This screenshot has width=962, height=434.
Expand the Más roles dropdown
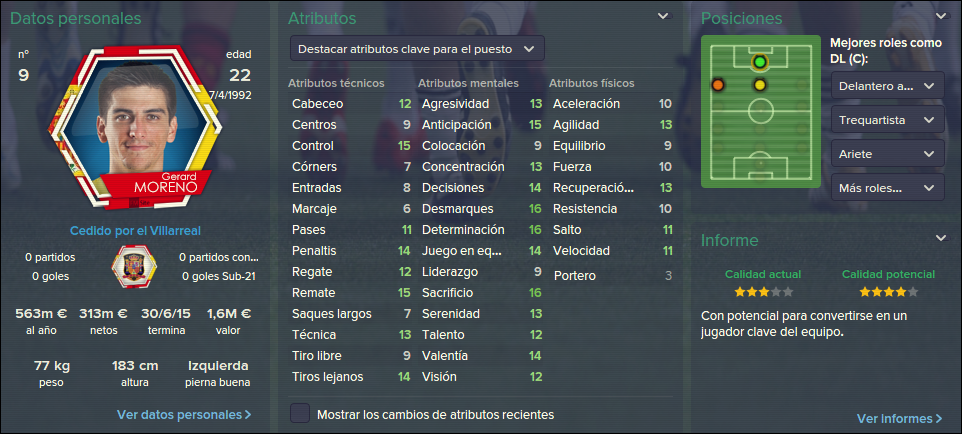click(x=887, y=188)
